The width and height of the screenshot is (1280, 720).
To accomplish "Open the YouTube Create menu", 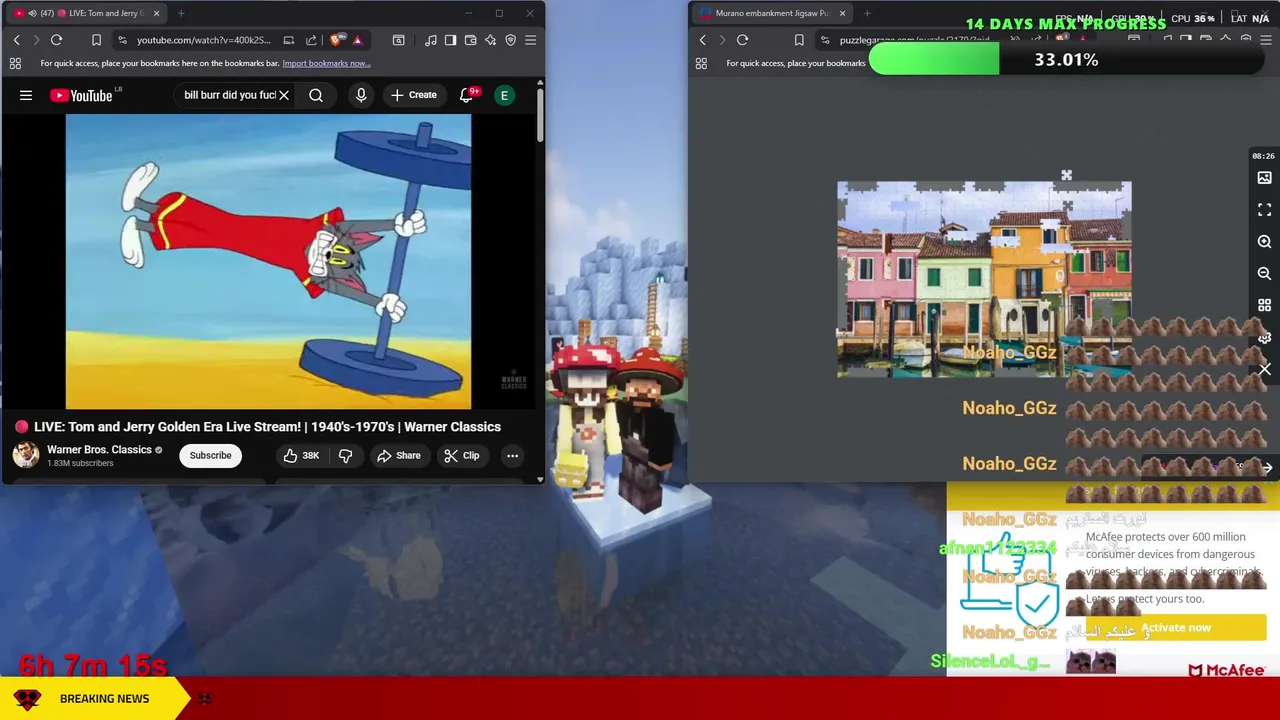I will (x=414, y=95).
